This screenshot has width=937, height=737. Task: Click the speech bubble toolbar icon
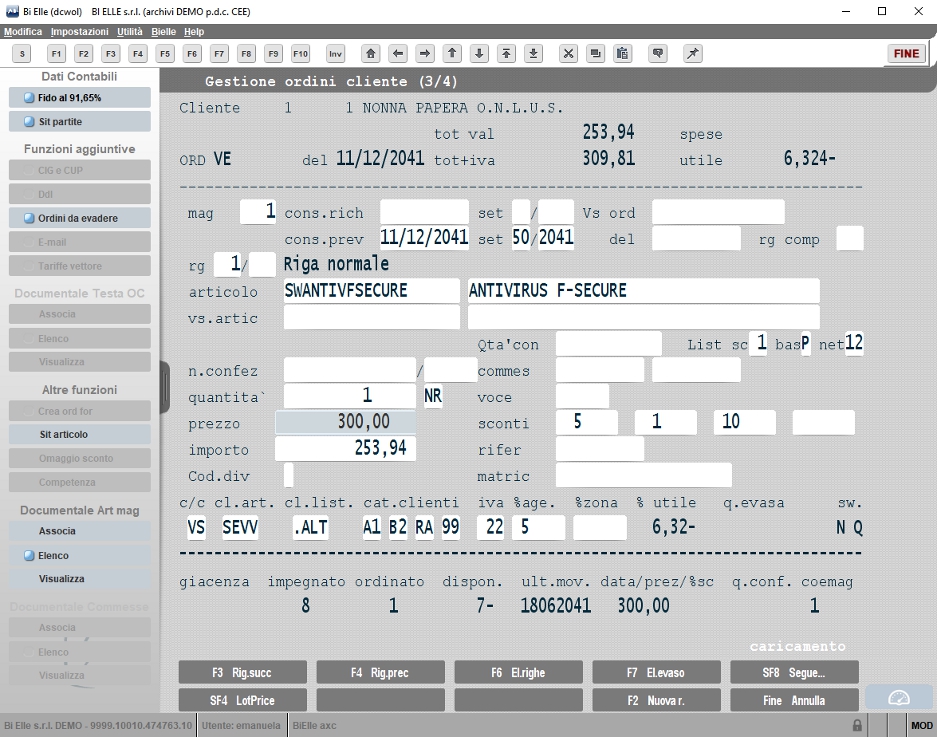(x=658, y=54)
